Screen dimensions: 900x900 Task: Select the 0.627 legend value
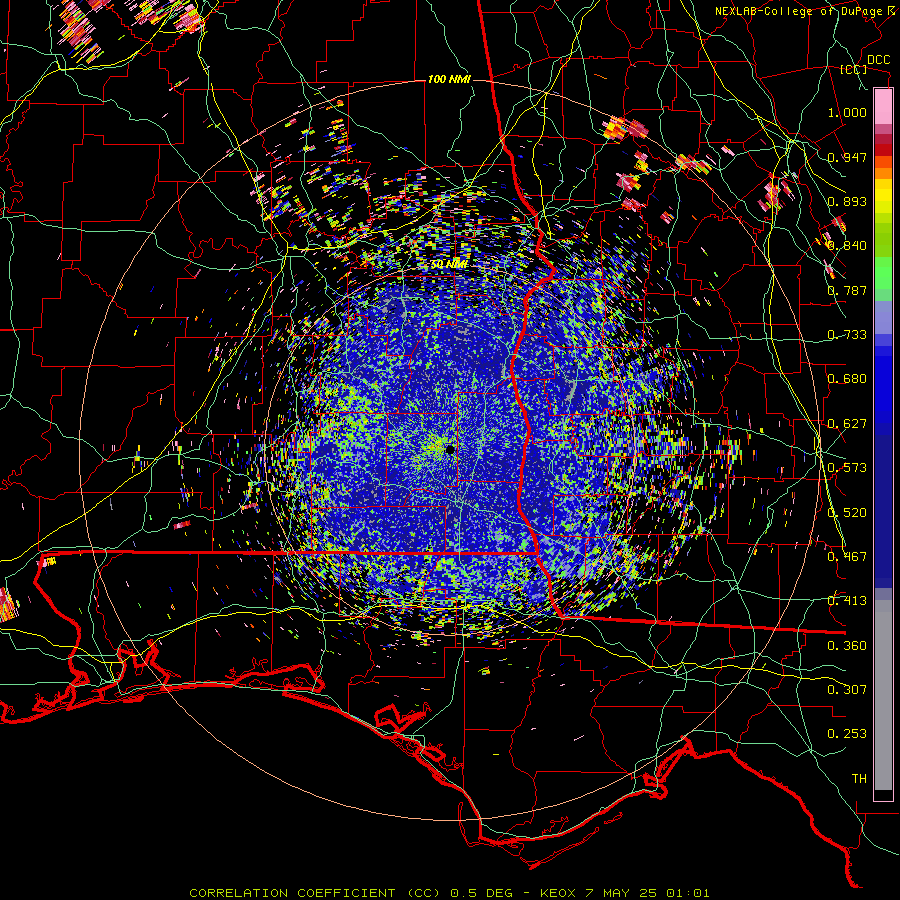[847, 424]
